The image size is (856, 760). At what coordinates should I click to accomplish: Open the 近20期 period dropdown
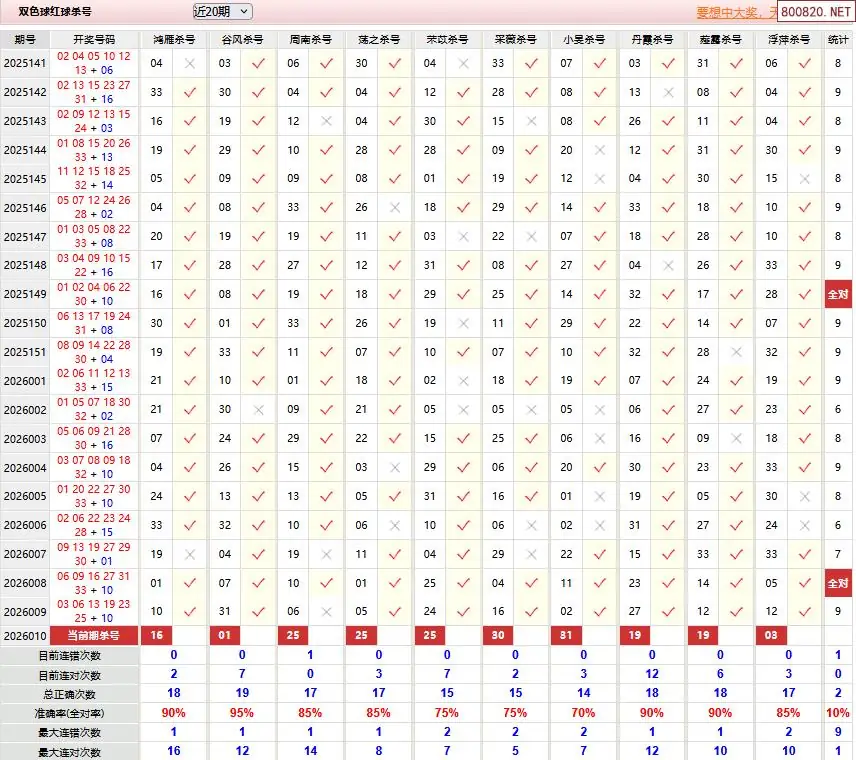[222, 11]
